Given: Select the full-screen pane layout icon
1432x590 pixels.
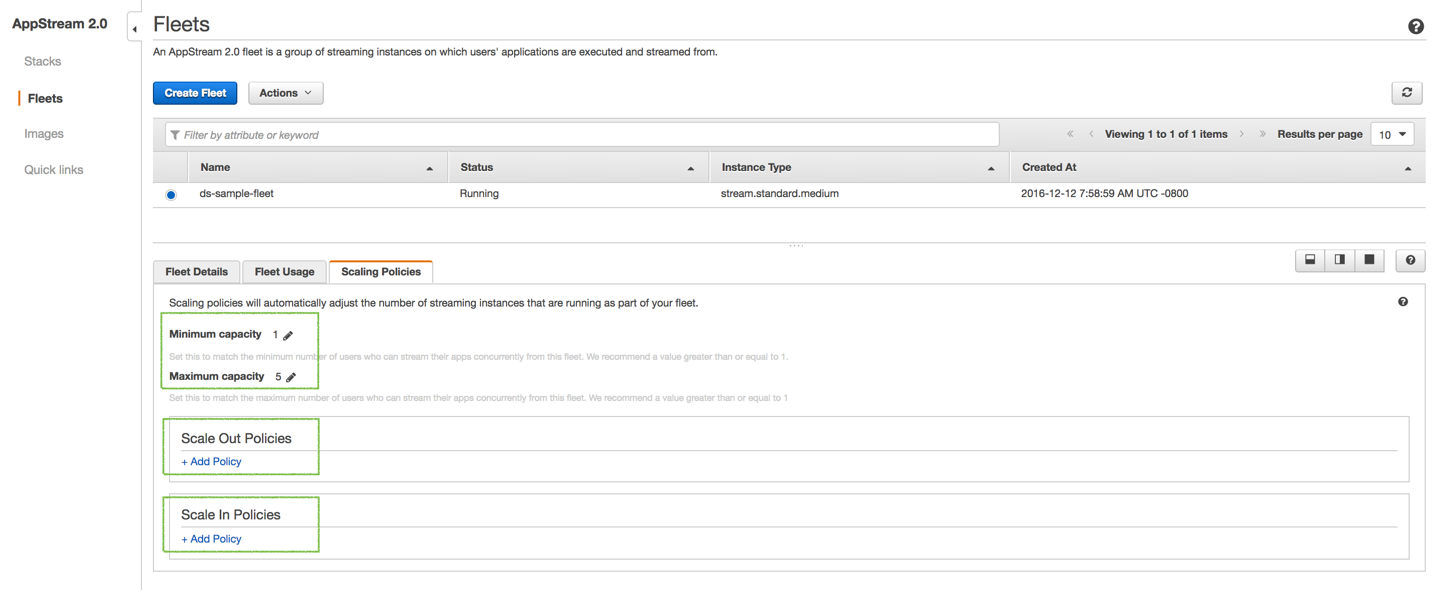Looking at the screenshot, I should coord(1369,260).
